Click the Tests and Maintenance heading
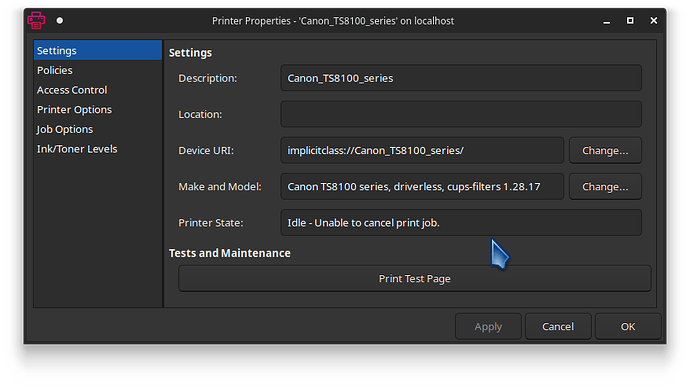 coord(230,253)
